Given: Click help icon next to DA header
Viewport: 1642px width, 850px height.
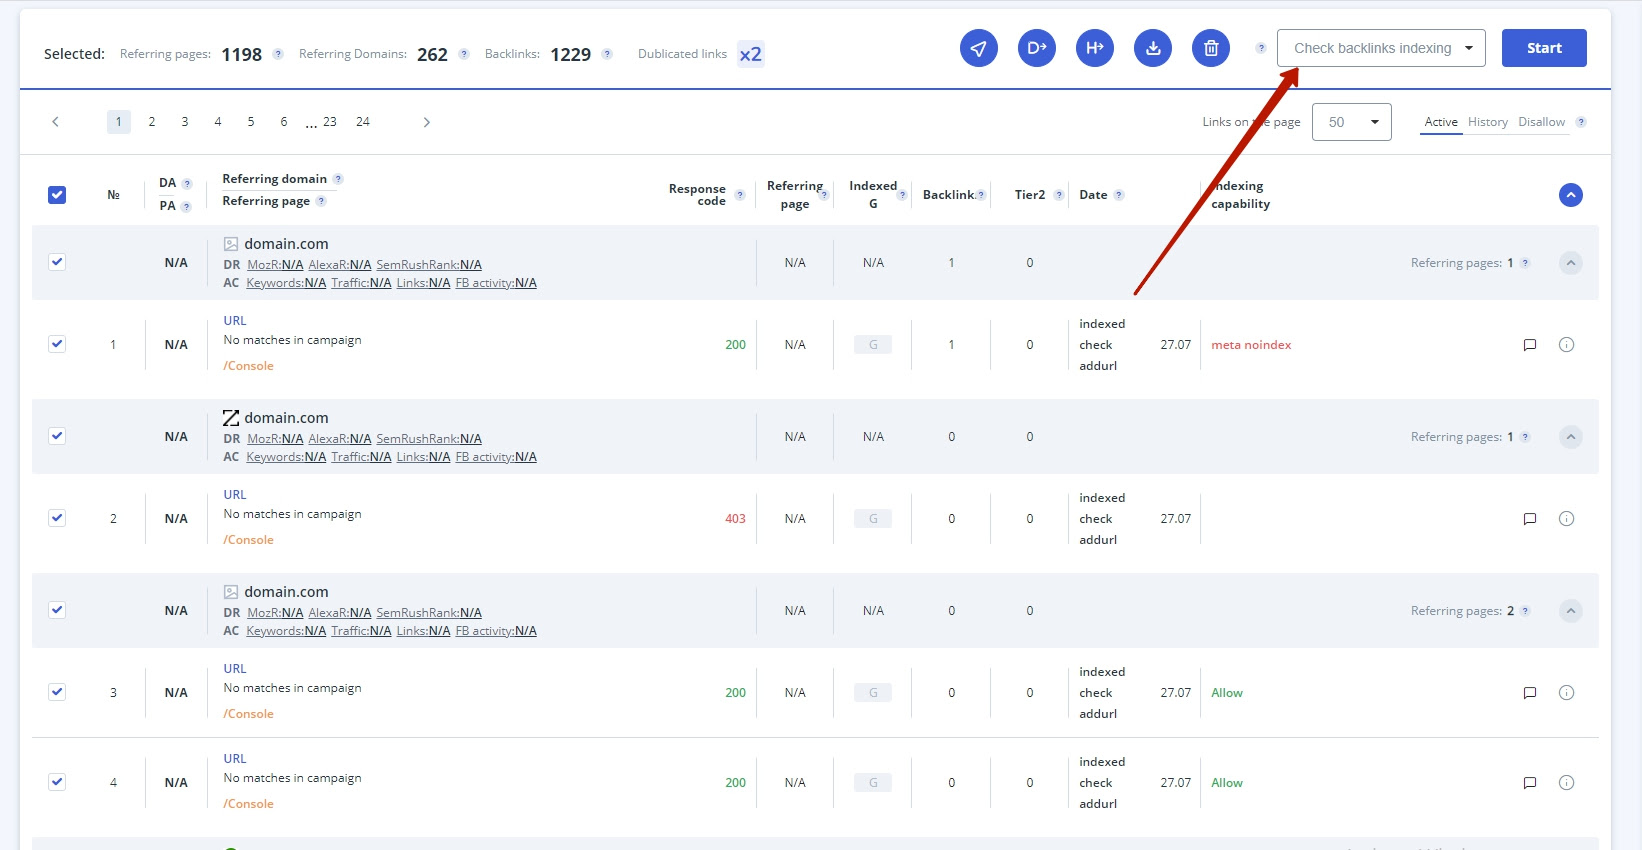Looking at the screenshot, I should pyautogui.click(x=187, y=184).
